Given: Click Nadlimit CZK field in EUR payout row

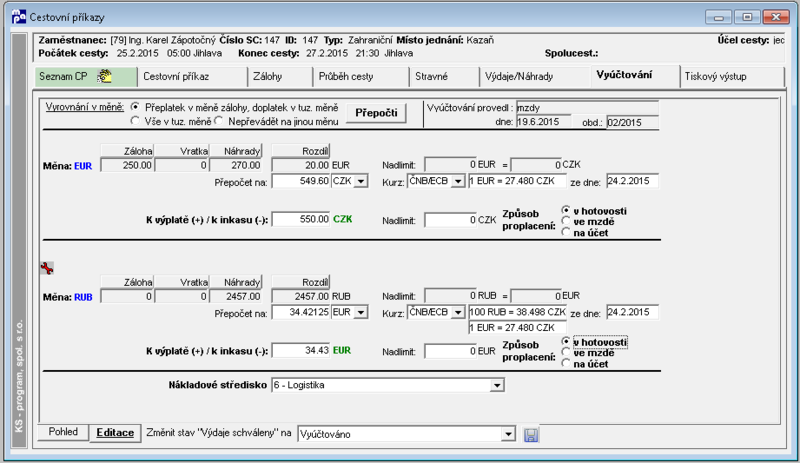Looking at the screenshot, I should (451, 220).
